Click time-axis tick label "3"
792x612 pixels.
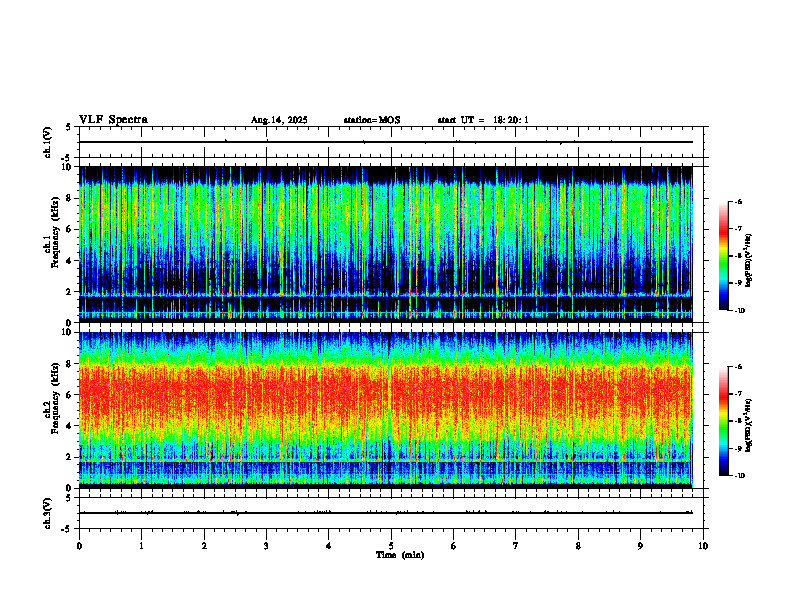click(x=266, y=546)
